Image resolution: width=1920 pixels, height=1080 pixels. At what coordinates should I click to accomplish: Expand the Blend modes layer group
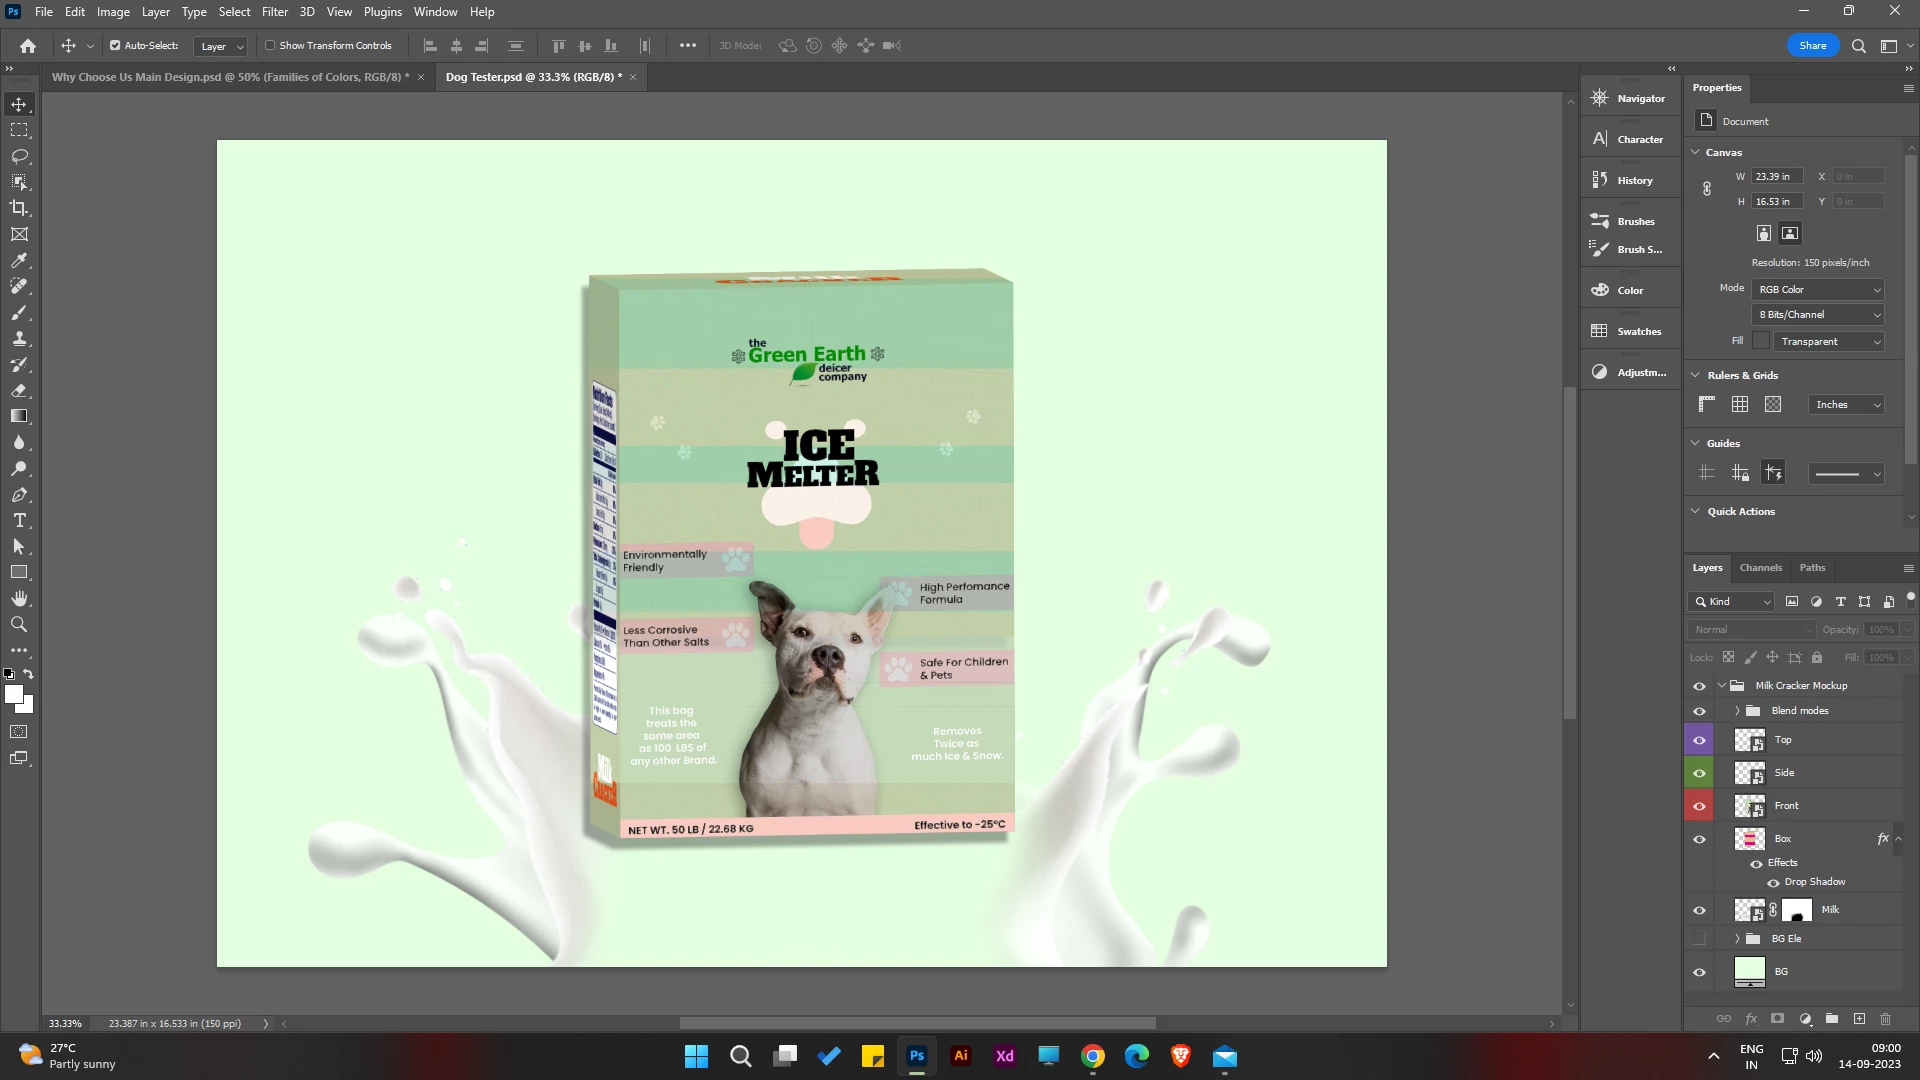[x=1737, y=710]
